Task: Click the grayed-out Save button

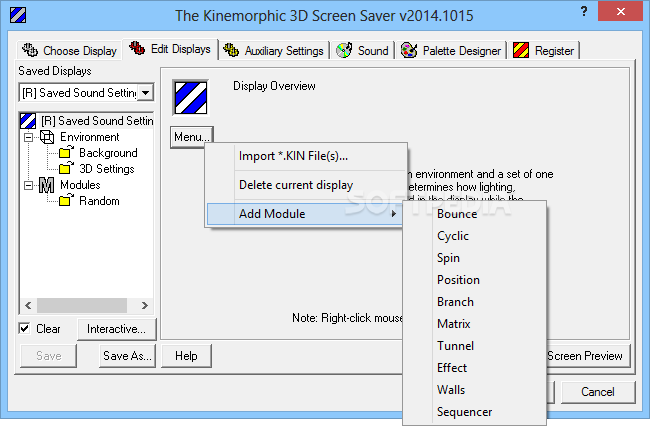Action: (x=49, y=356)
